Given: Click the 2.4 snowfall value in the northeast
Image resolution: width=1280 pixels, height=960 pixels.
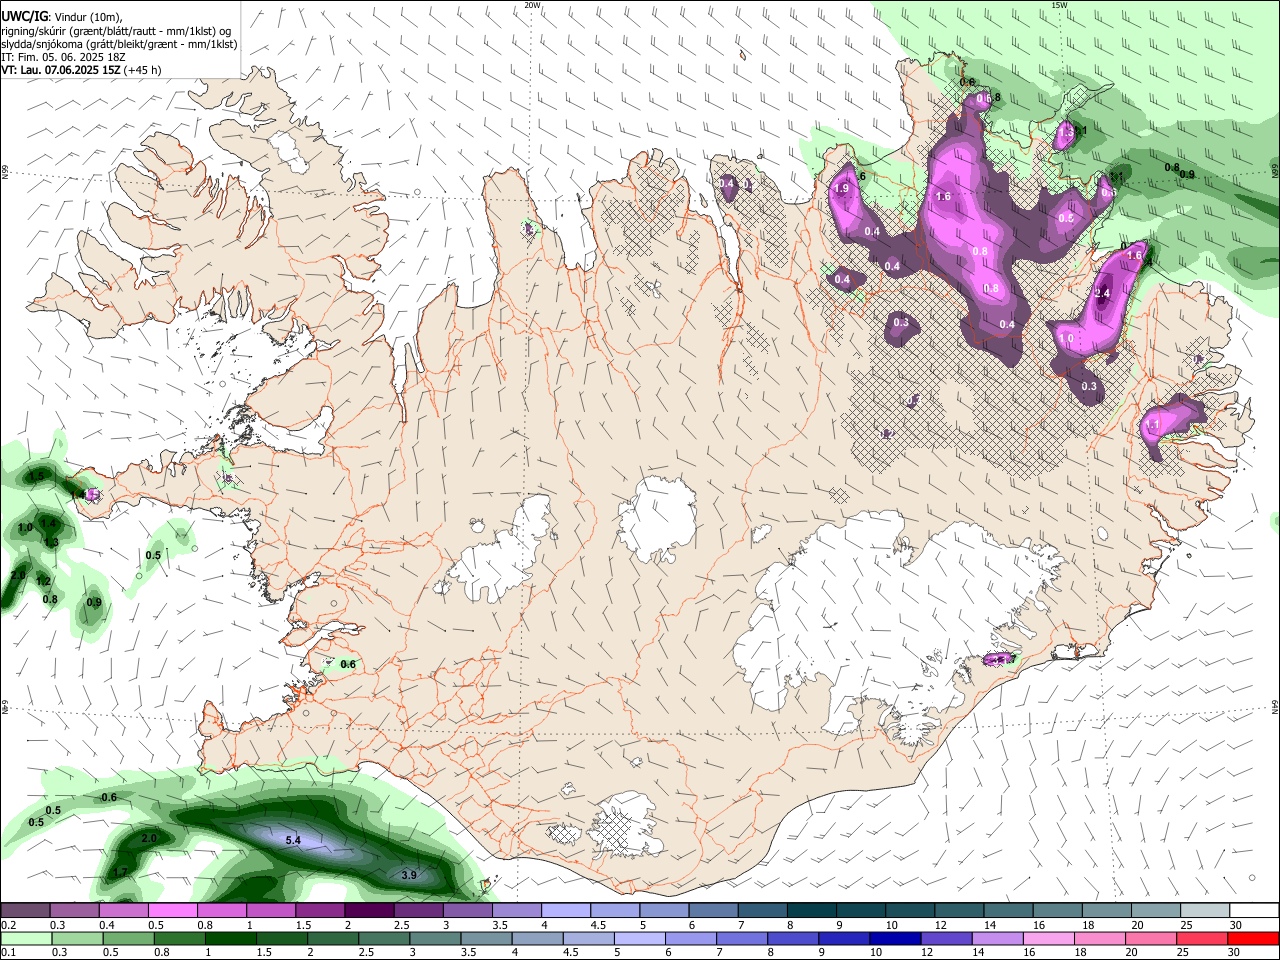Looking at the screenshot, I should coord(1103,294).
